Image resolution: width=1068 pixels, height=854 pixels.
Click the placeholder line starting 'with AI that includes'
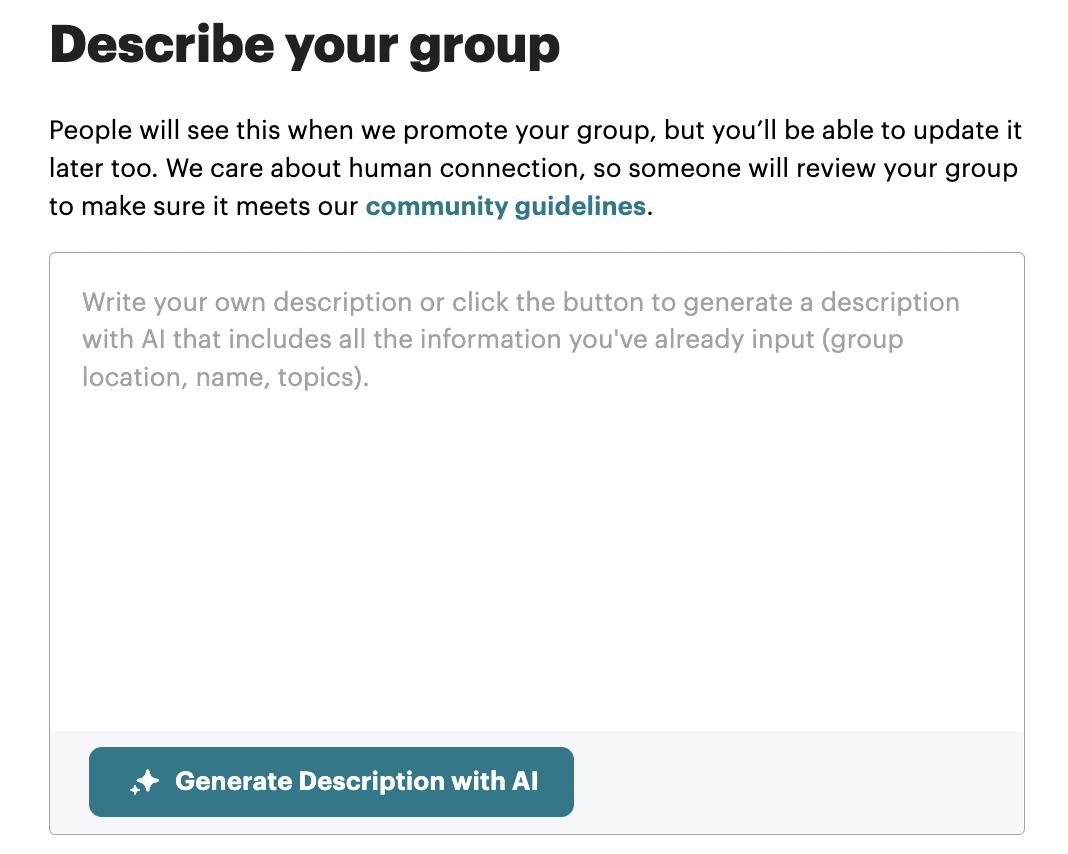(492, 339)
